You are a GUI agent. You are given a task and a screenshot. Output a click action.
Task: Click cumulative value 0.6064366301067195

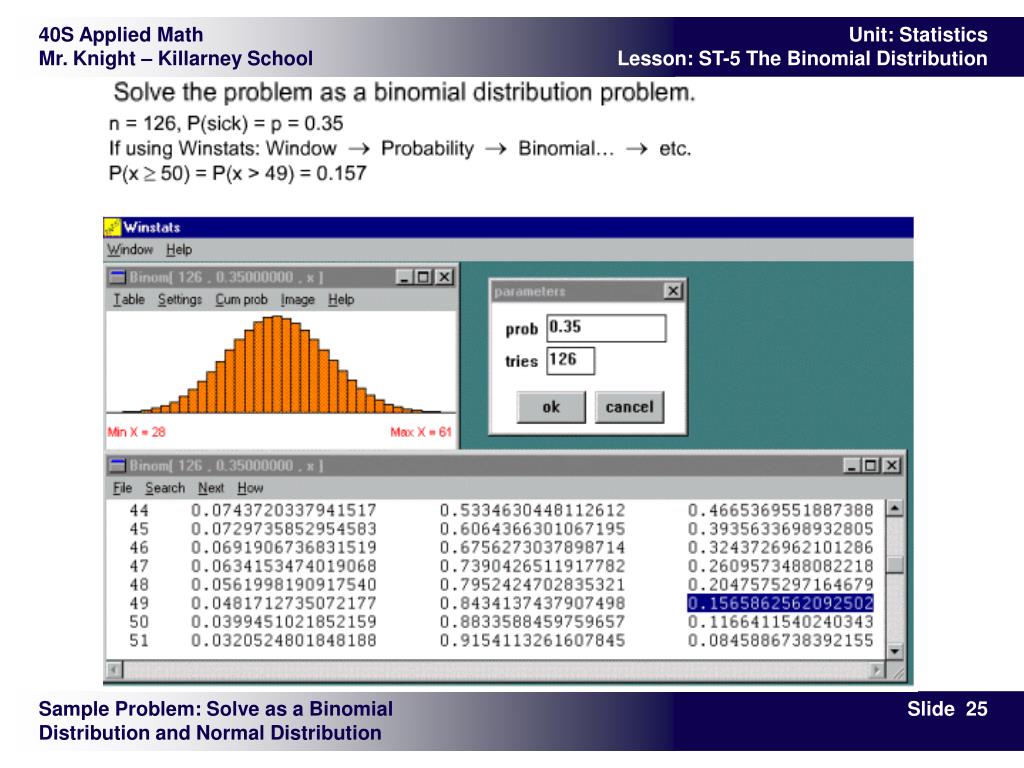point(532,528)
